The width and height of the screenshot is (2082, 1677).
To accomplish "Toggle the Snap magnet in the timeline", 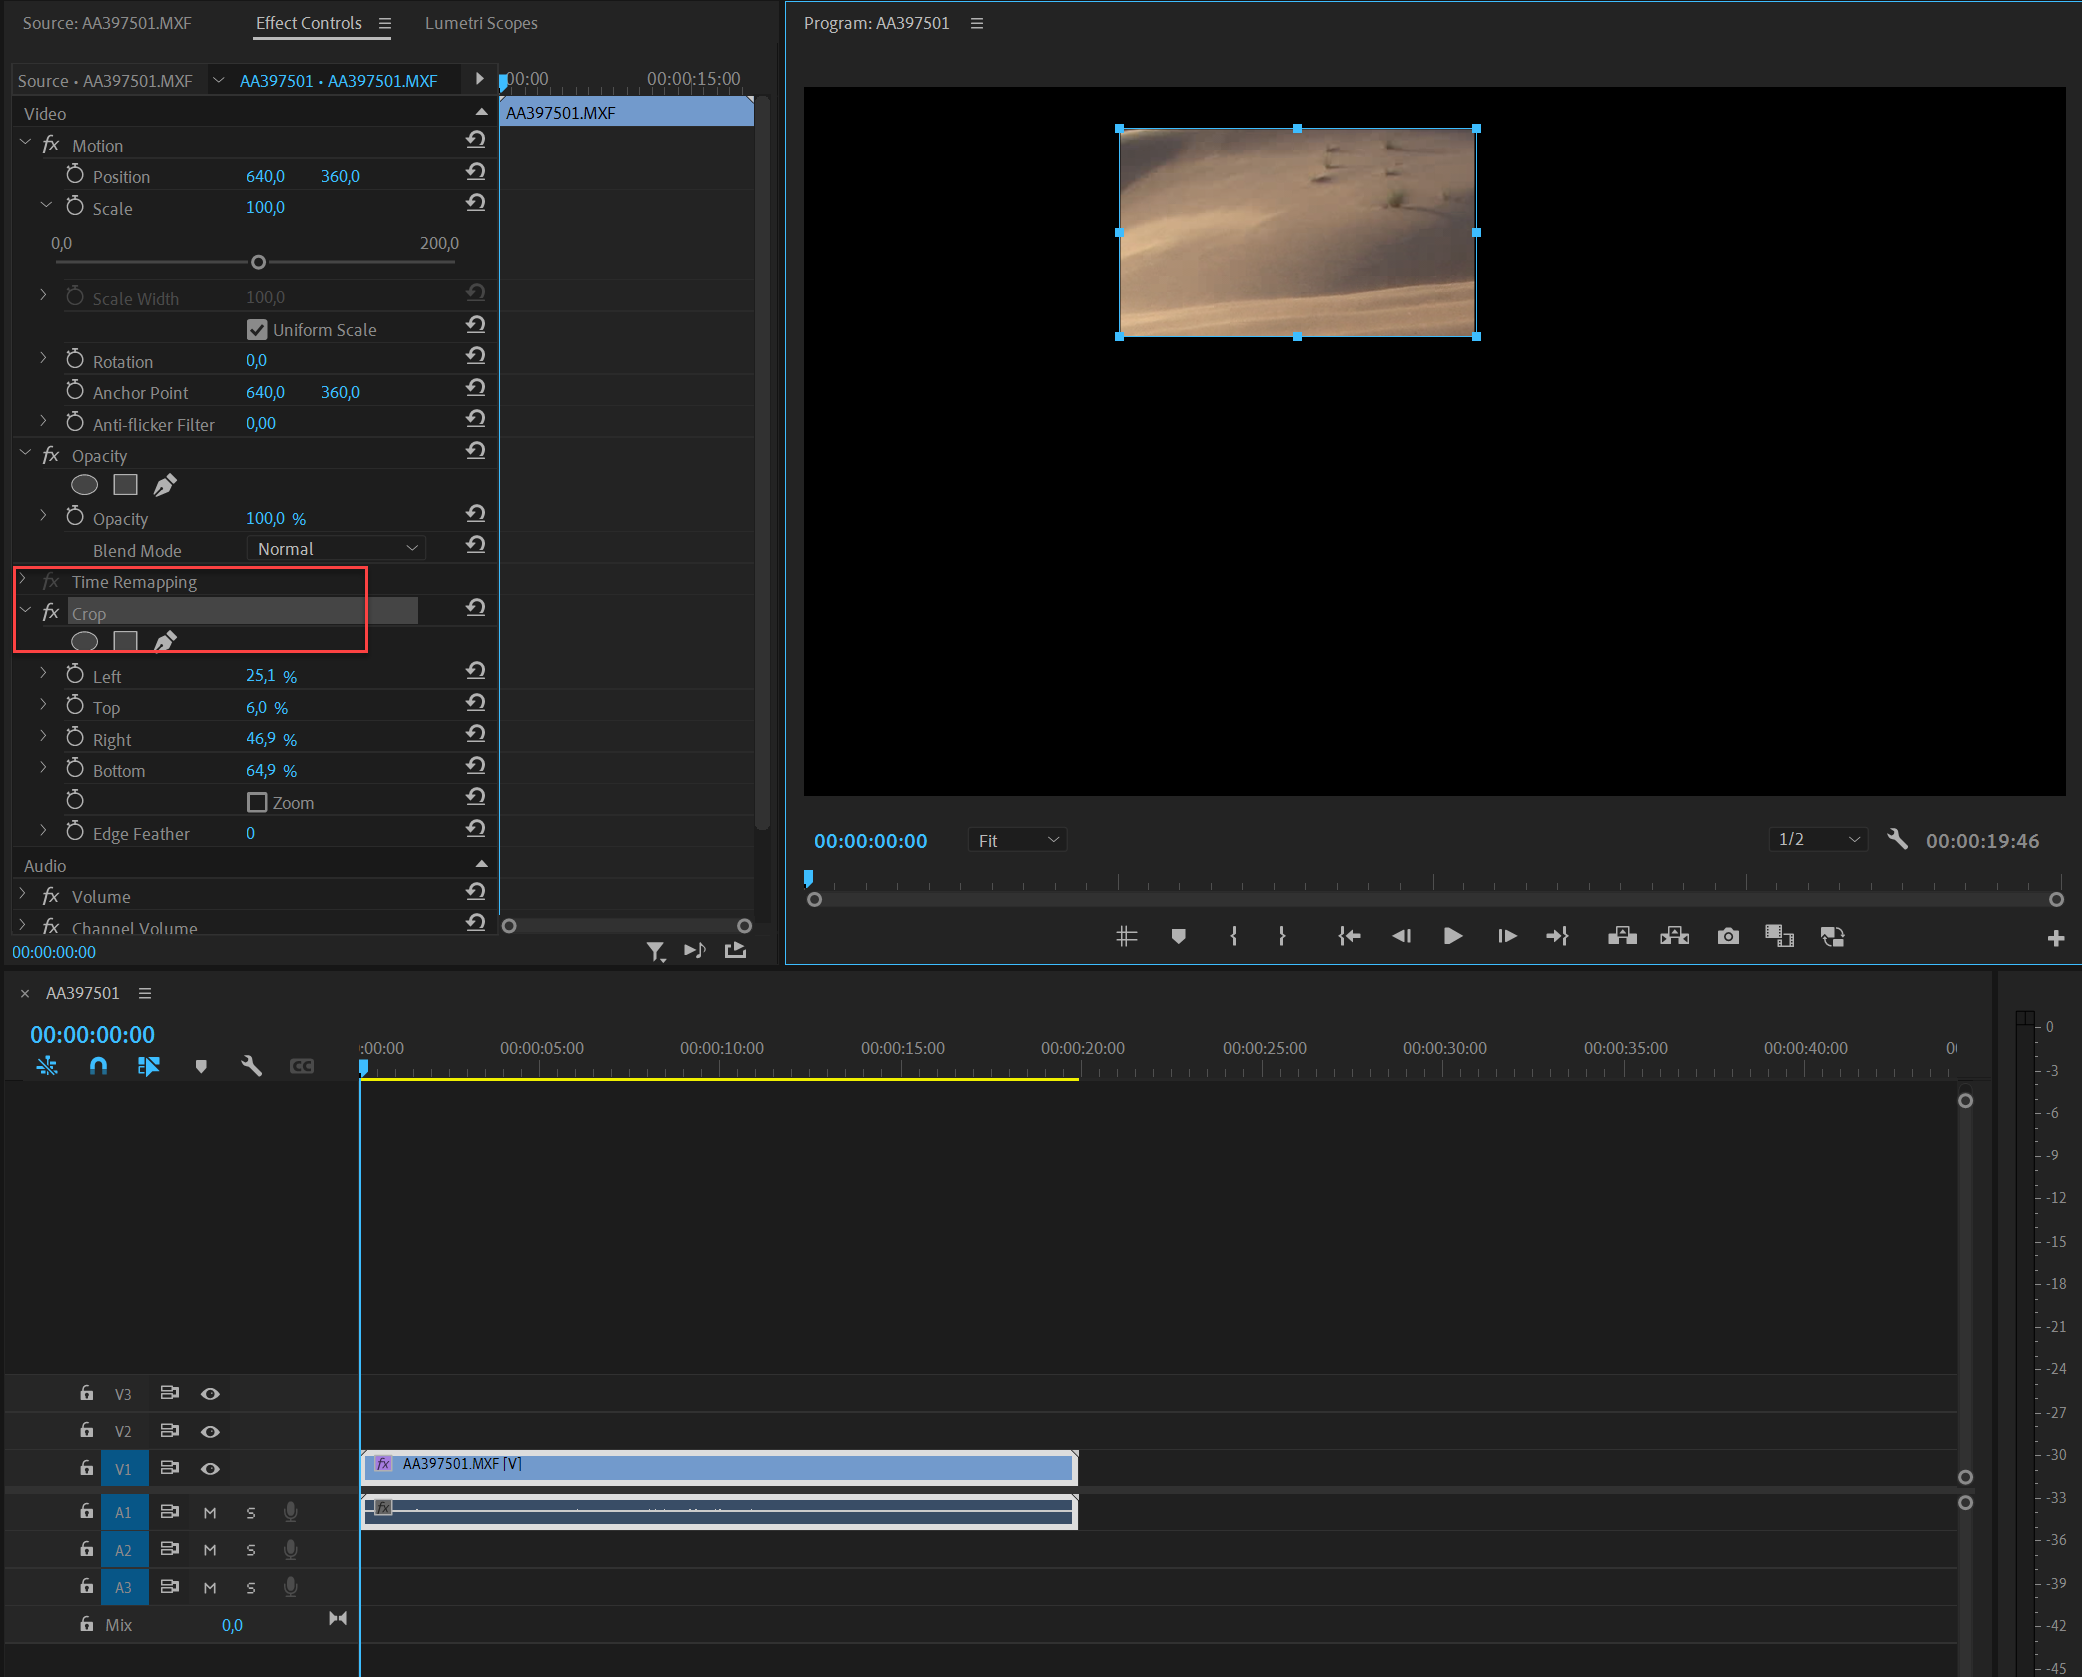I will [98, 1066].
